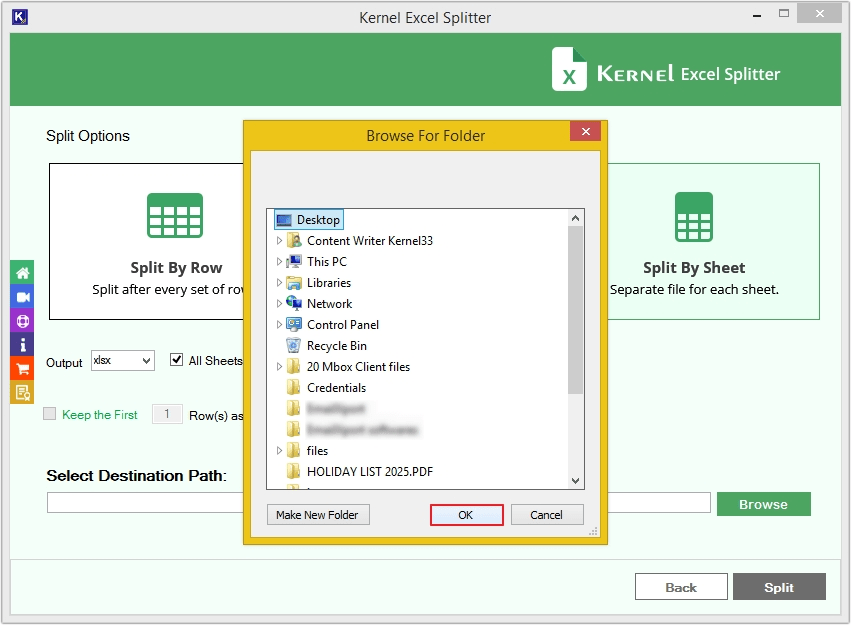Select Desktop in the folder tree
Image resolution: width=852 pixels, height=626 pixels.
[318, 220]
